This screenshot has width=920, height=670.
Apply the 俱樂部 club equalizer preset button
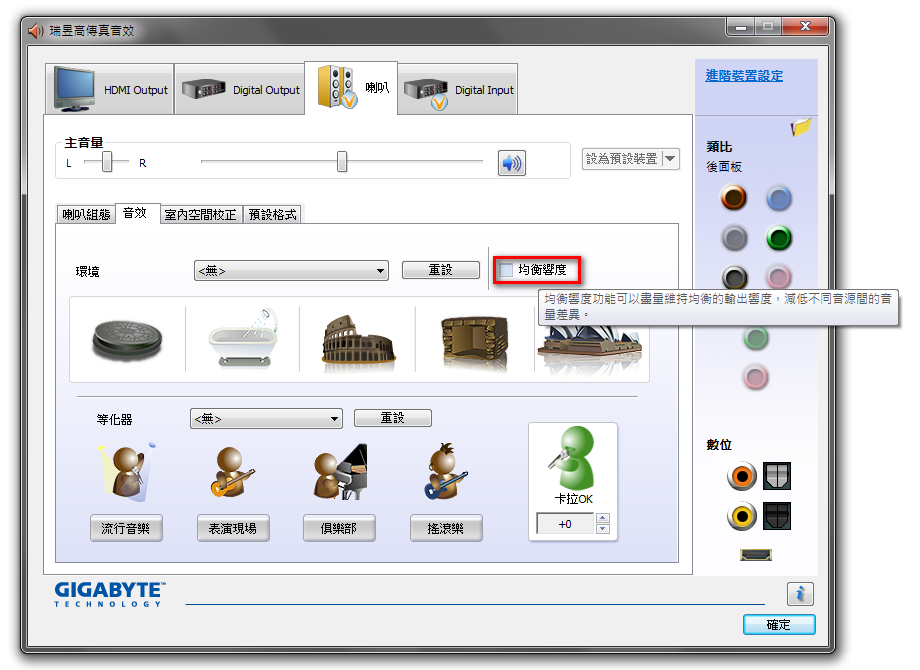(x=339, y=528)
